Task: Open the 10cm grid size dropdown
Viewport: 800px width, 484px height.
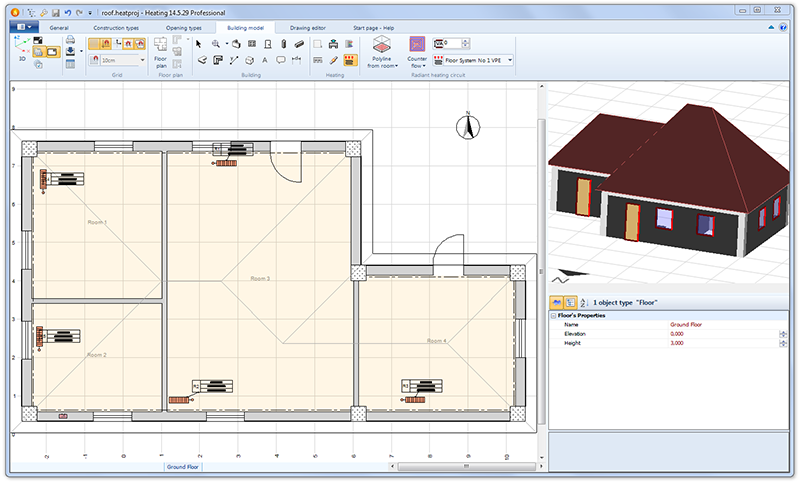Action: 143,60
